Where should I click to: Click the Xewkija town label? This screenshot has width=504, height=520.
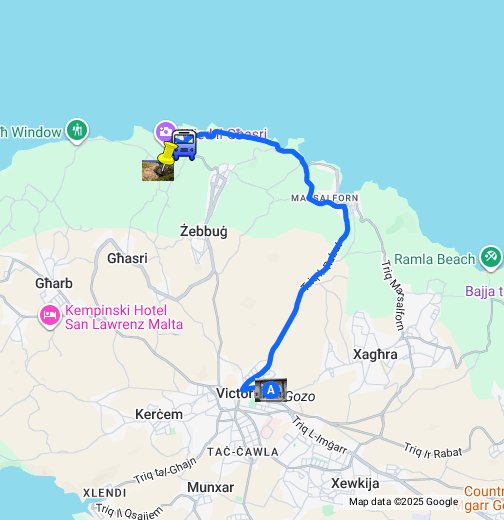(x=355, y=483)
